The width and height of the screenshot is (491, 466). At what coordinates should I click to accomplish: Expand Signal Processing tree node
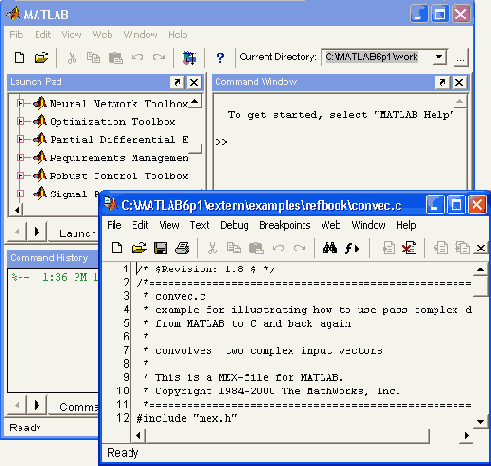20,194
